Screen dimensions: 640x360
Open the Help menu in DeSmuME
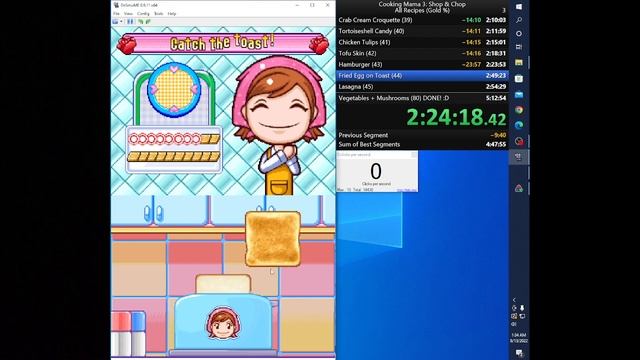pos(172,13)
